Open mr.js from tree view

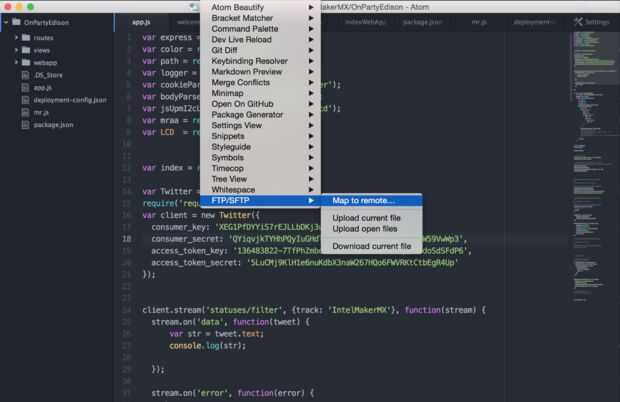pyautogui.click(x=41, y=112)
